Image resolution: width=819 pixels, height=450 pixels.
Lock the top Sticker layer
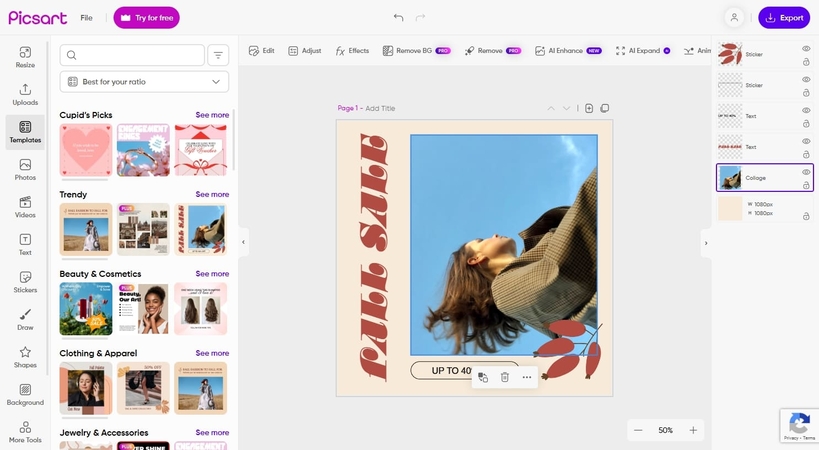coord(806,62)
